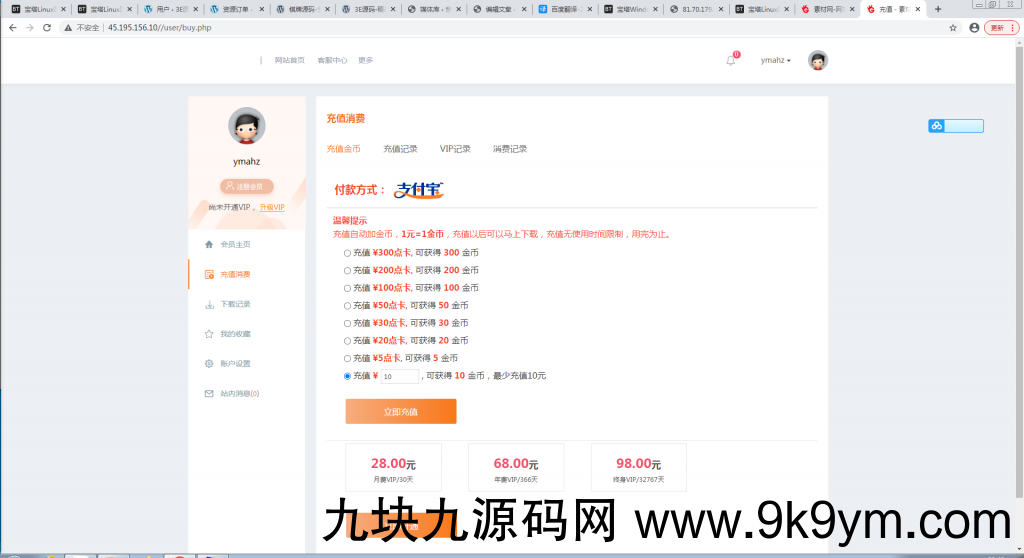Viewport: 1024px width, 558px height.
Task: Switch to 媒体库 browser tab
Action: (433, 9)
